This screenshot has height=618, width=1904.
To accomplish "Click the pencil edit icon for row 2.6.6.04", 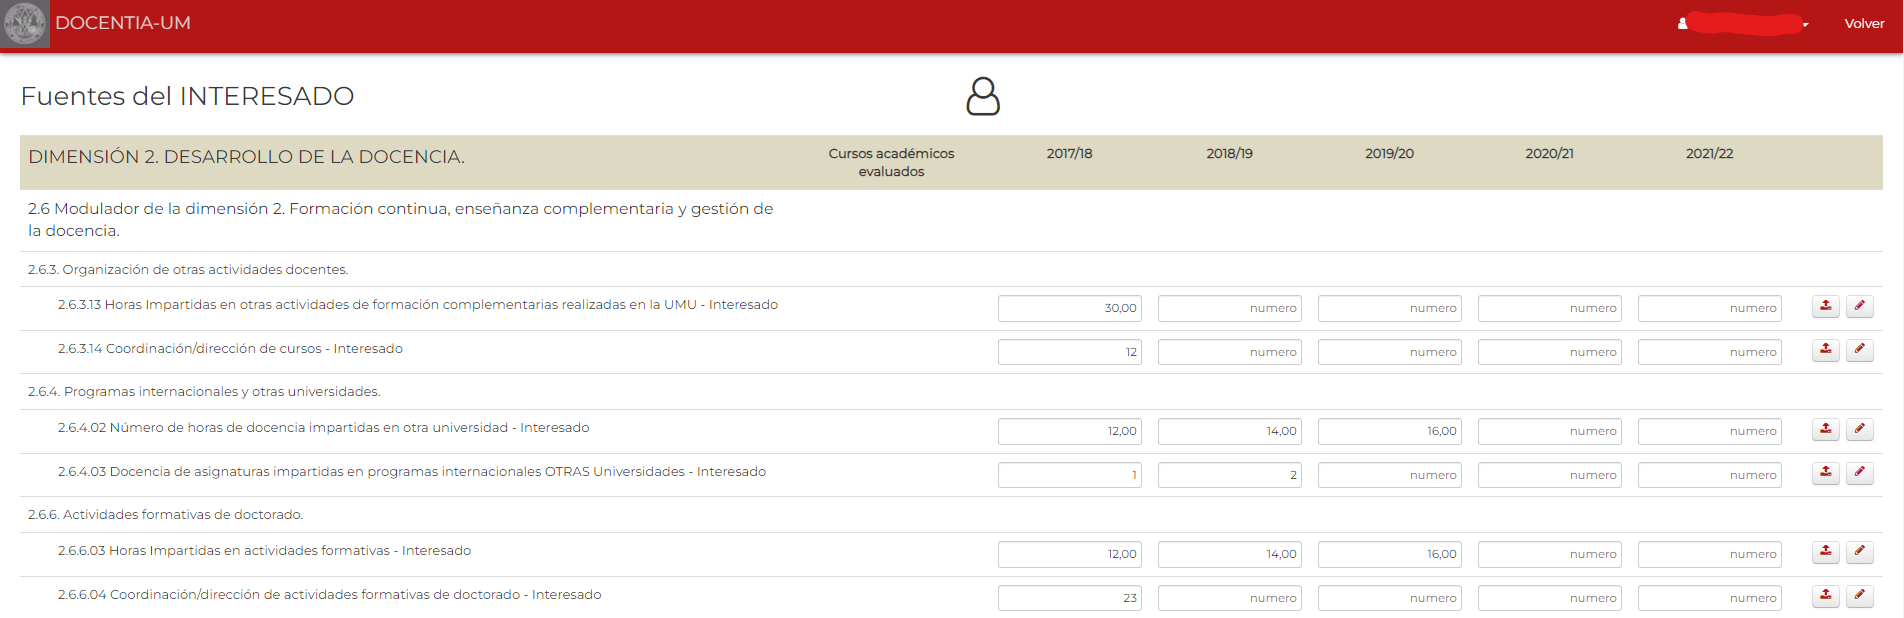I will [x=1859, y=596].
